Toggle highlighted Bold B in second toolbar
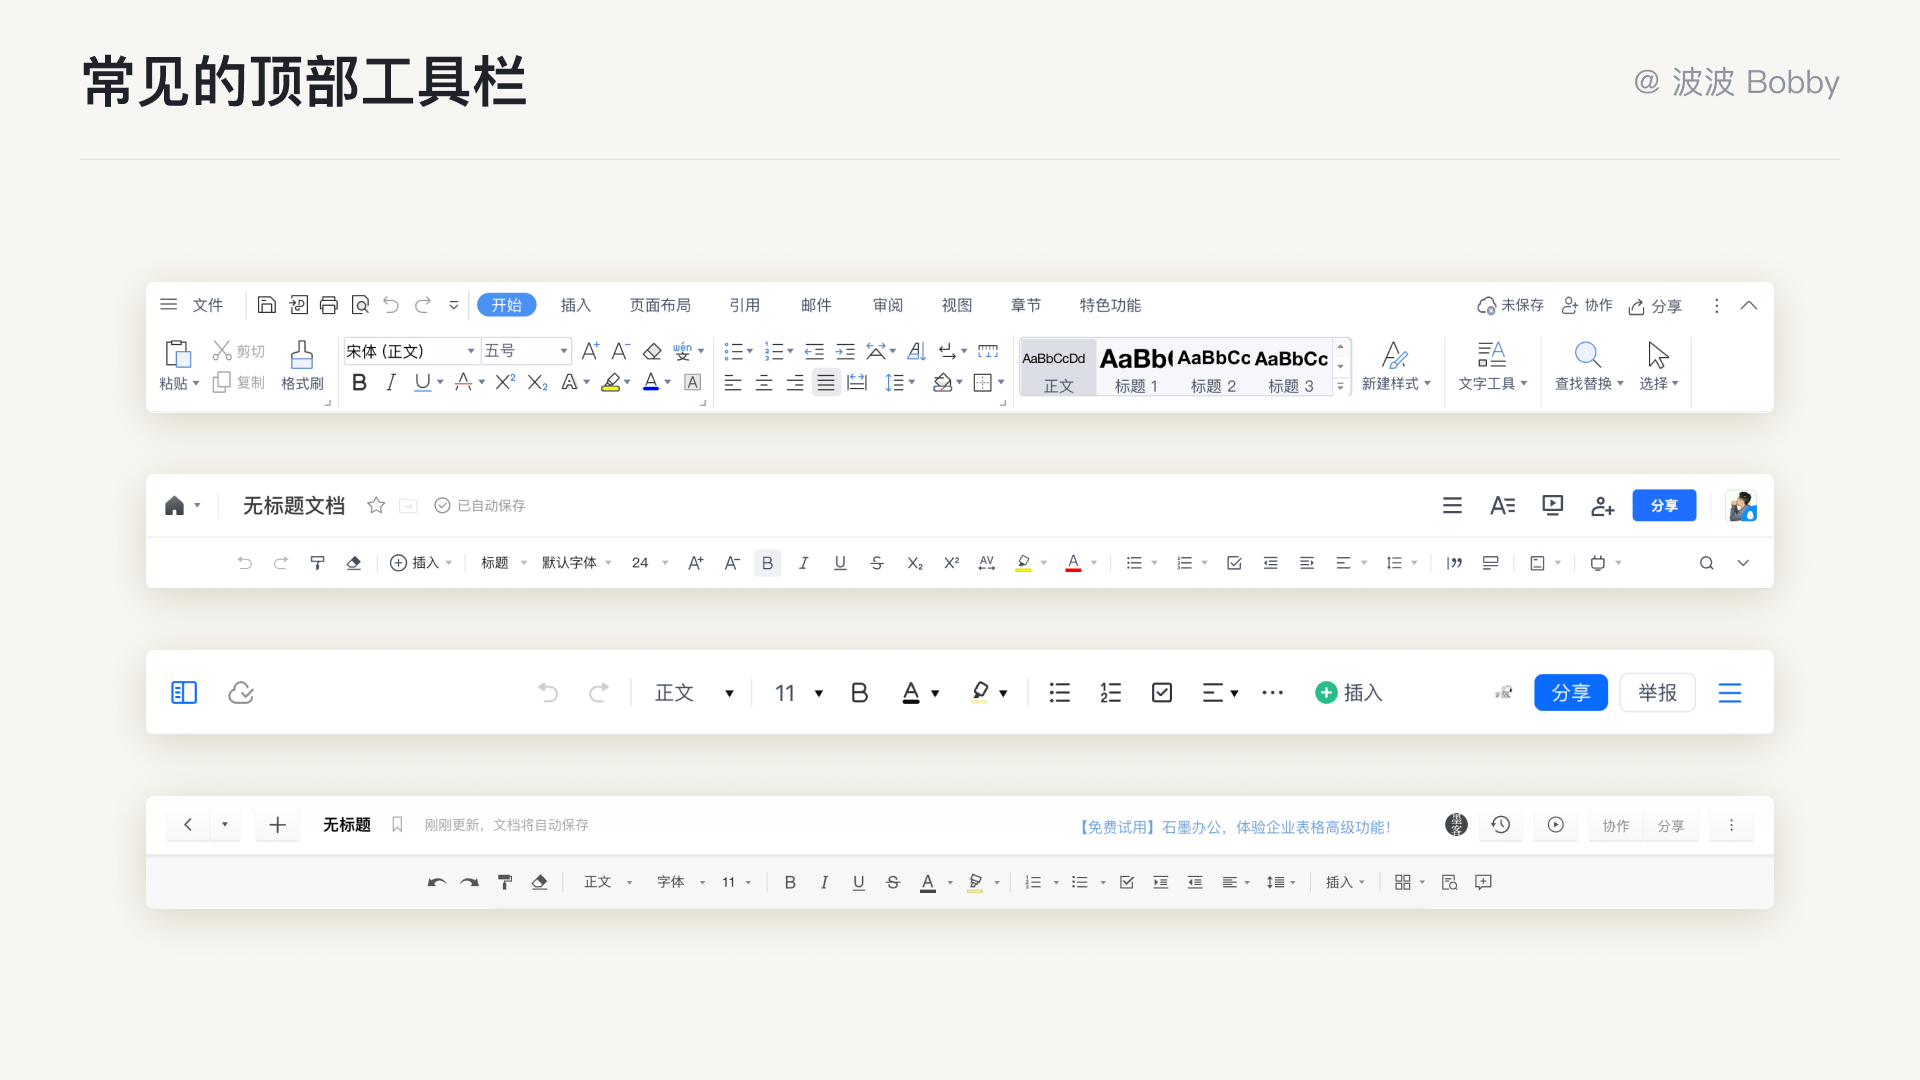This screenshot has width=1920, height=1080. 768,563
